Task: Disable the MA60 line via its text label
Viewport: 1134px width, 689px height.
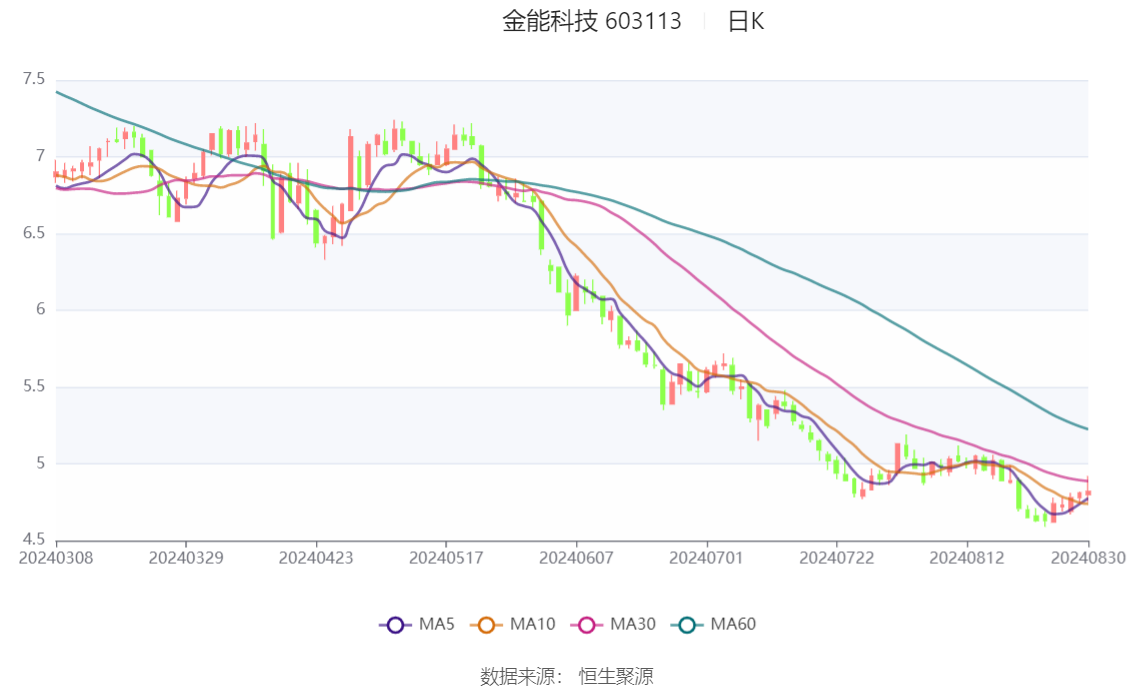Action: click(733, 625)
